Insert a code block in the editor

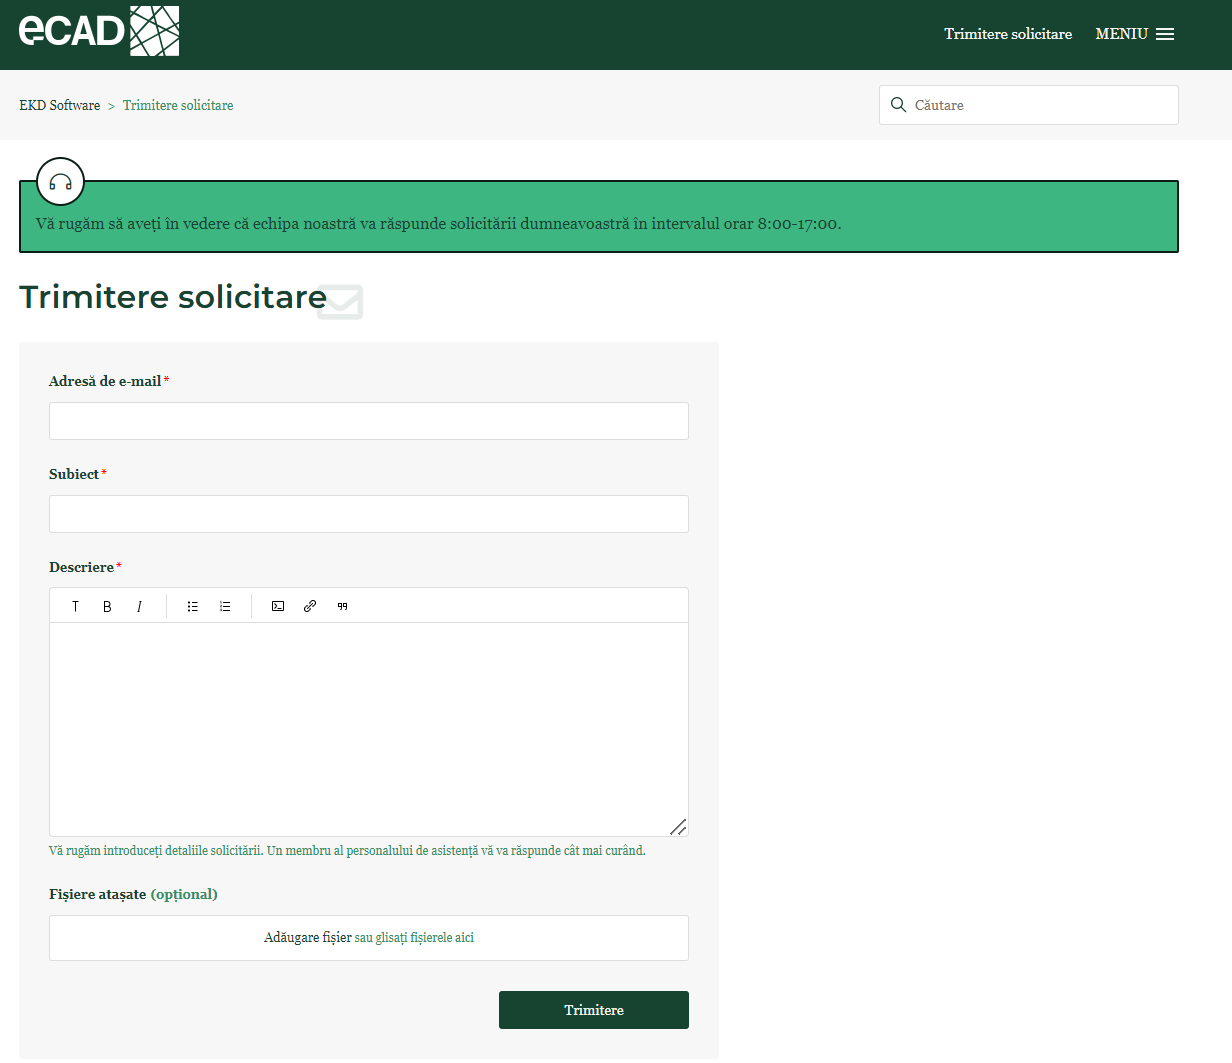pyautogui.click(x=278, y=606)
